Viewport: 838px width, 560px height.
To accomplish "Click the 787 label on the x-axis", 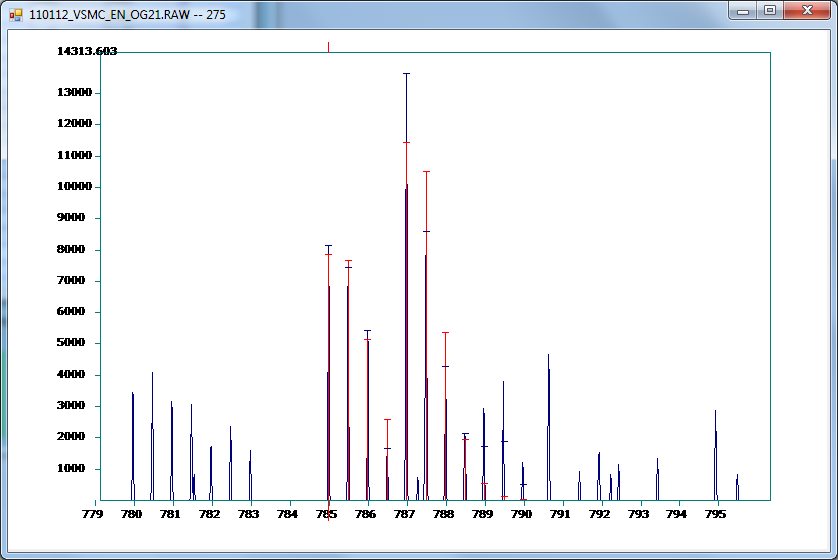I will [404, 514].
